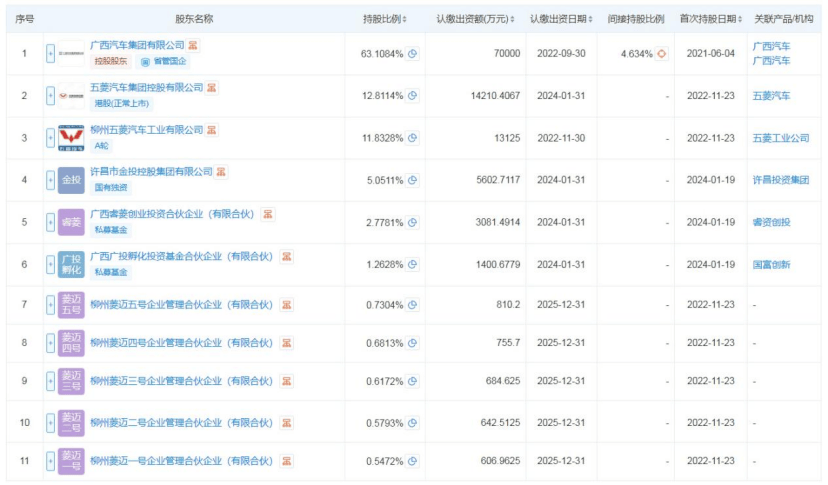Expand the 五菱汽车集团控股有限公司 row
This screenshot has width=828, height=485.
point(50,96)
